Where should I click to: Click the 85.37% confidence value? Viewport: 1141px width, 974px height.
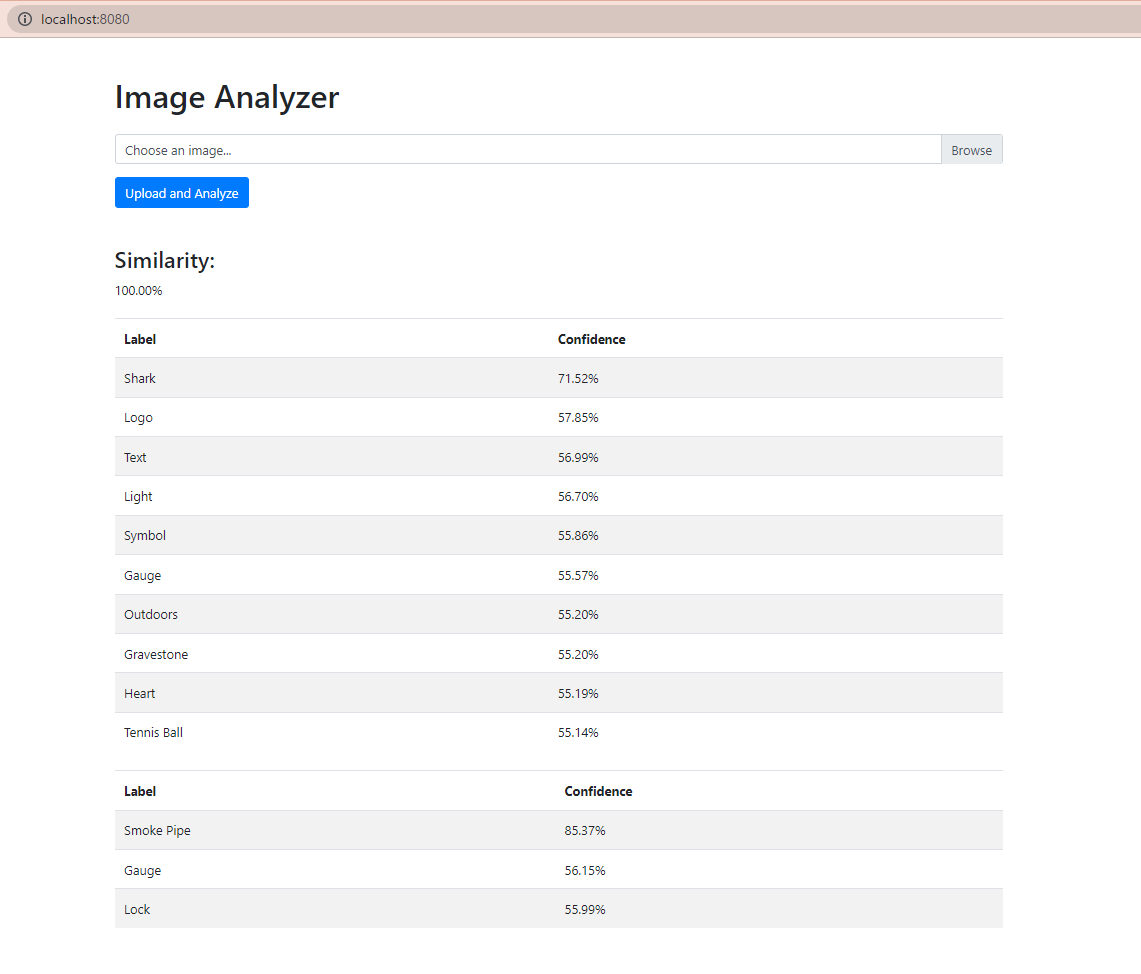pos(585,830)
